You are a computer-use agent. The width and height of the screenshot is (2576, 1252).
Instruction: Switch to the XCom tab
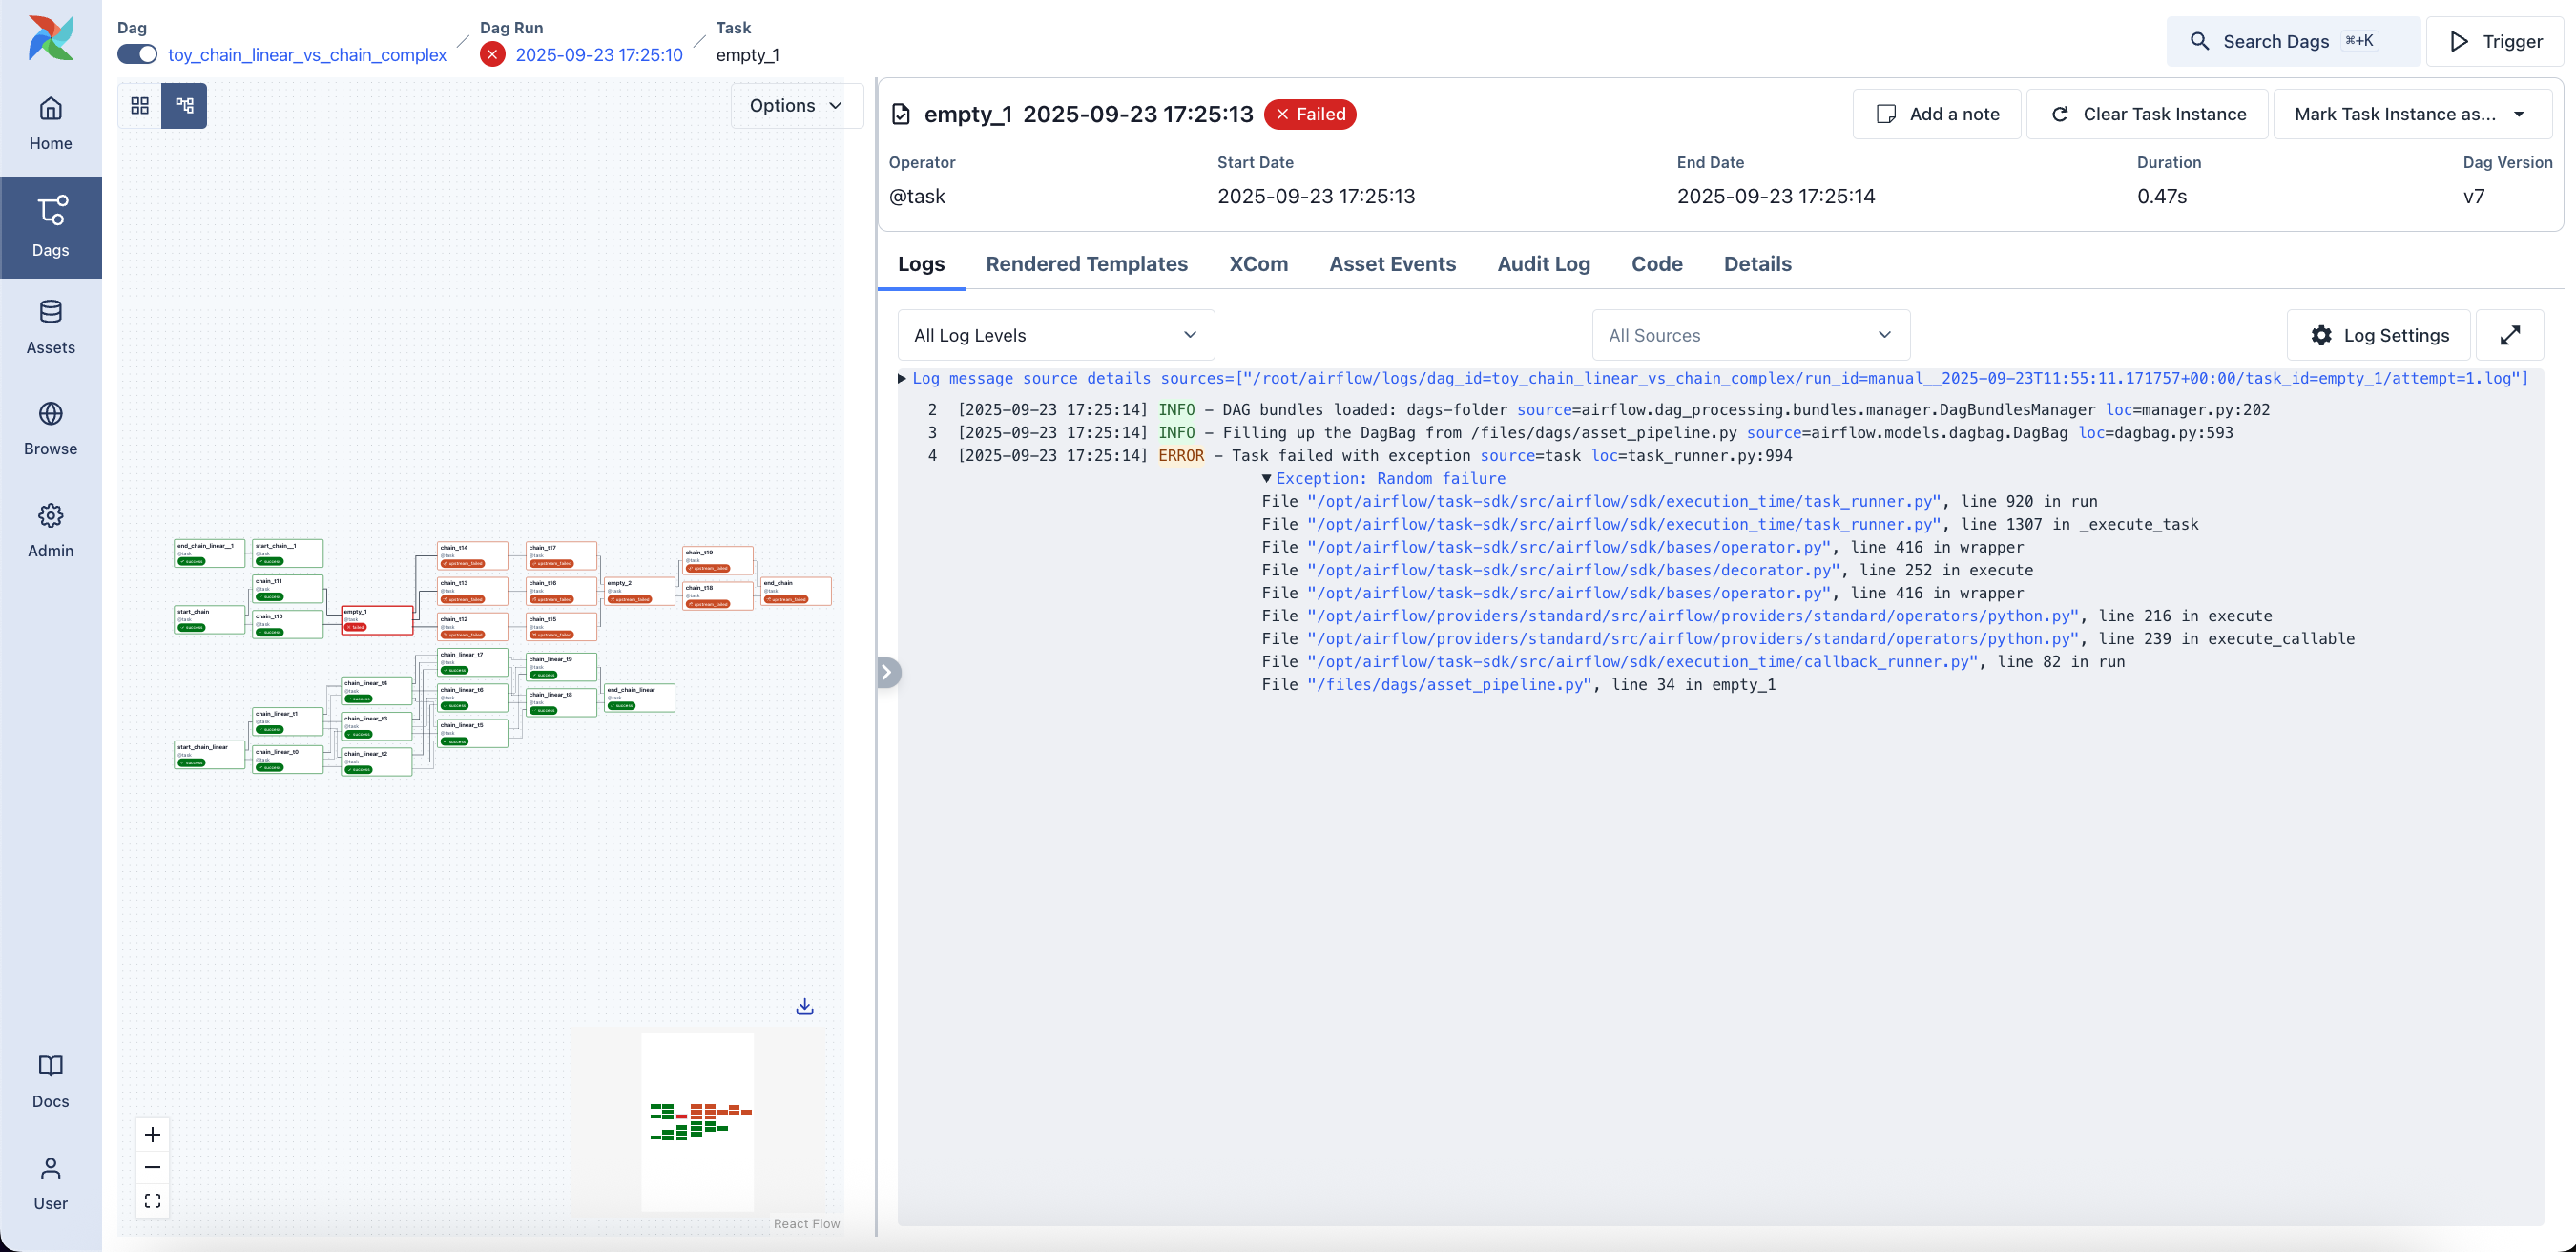[x=1258, y=264]
